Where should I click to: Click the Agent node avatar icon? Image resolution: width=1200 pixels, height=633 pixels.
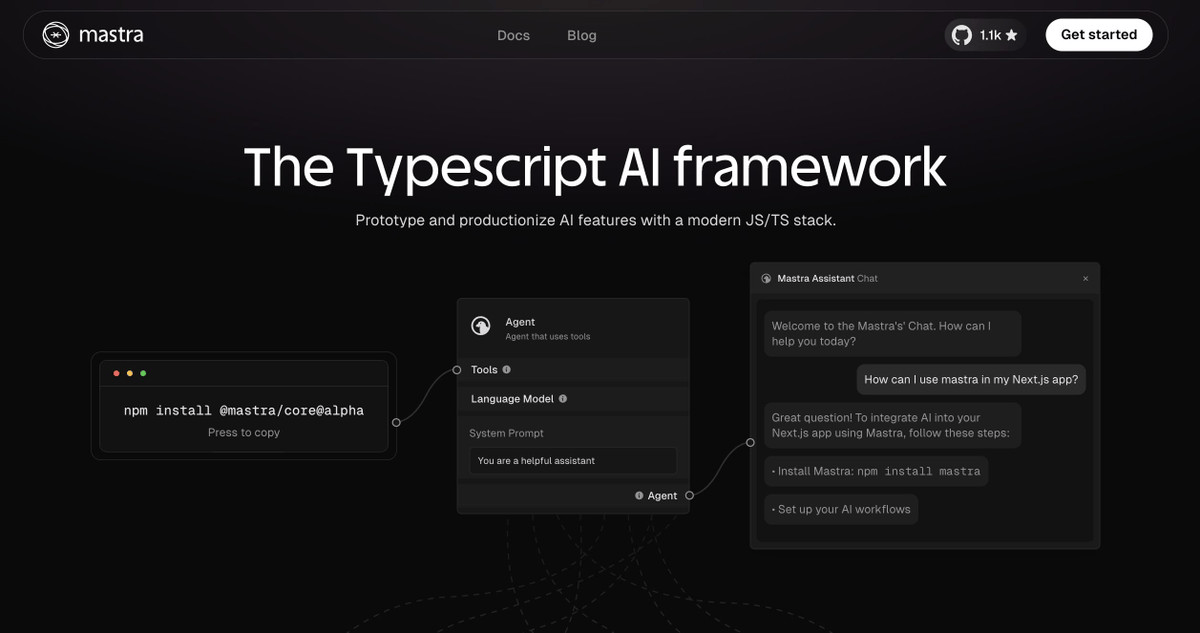coord(481,327)
